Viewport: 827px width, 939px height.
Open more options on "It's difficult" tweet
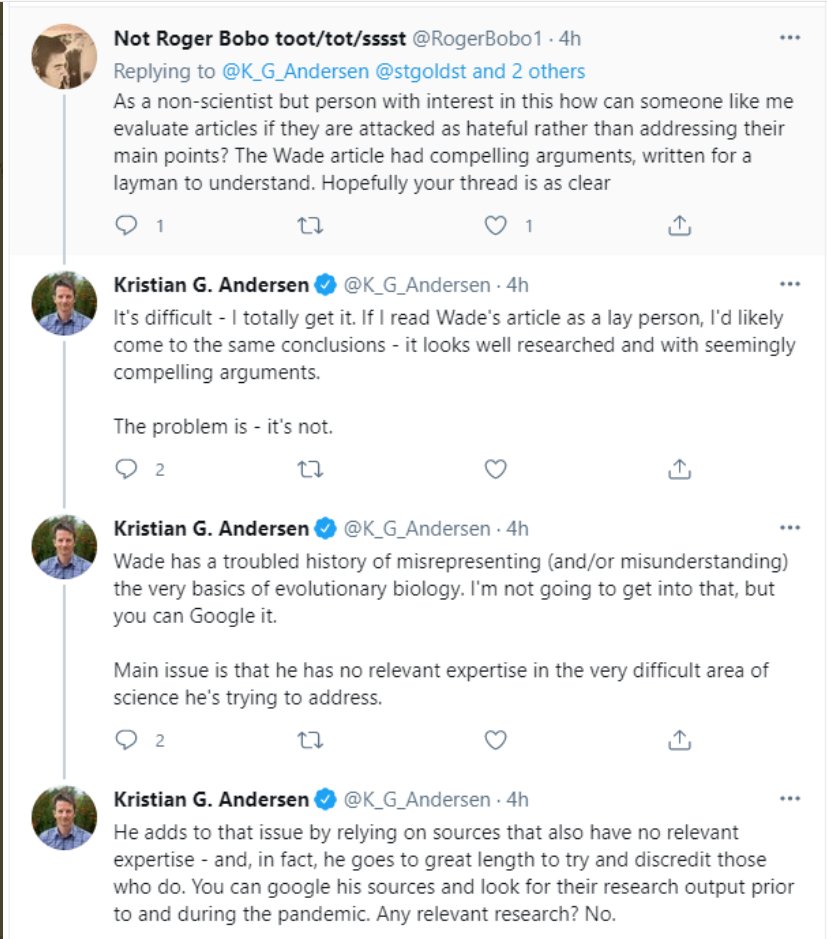(x=790, y=284)
